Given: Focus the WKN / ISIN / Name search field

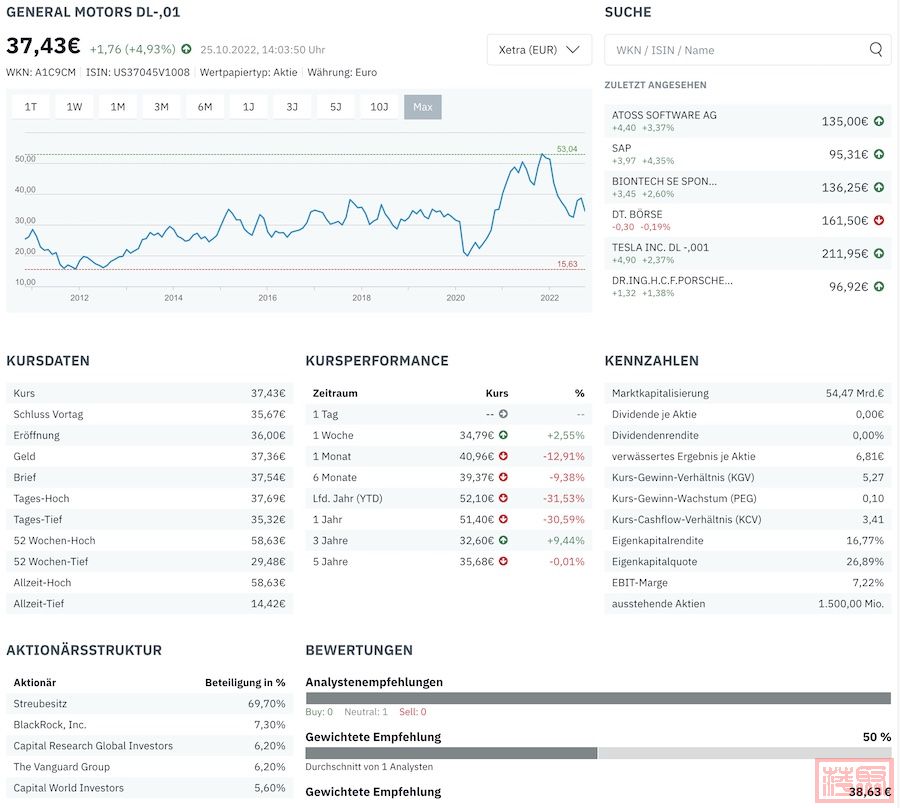Looking at the screenshot, I should pos(747,50).
